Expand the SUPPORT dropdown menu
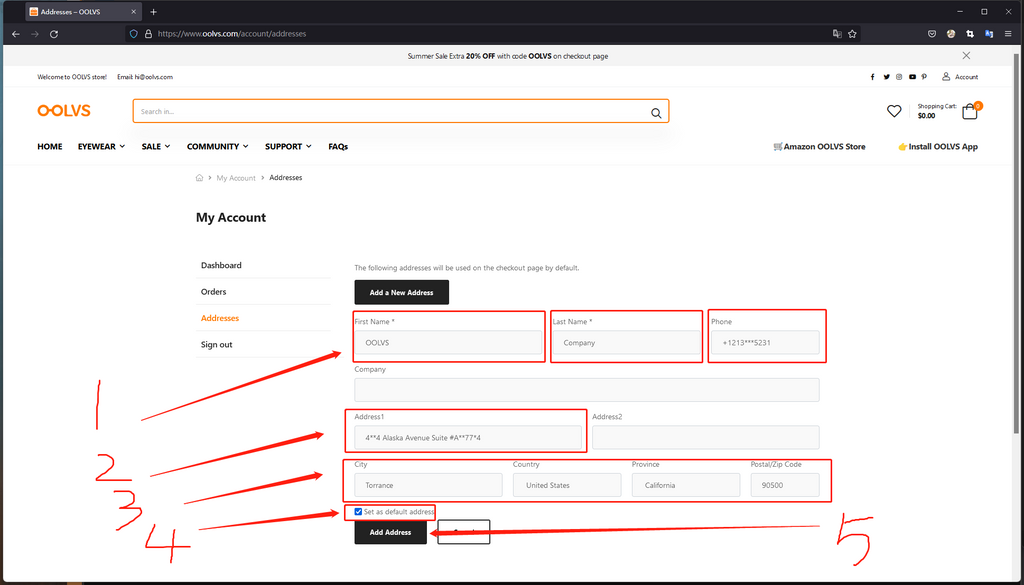This screenshot has width=1024, height=585. 288,147
